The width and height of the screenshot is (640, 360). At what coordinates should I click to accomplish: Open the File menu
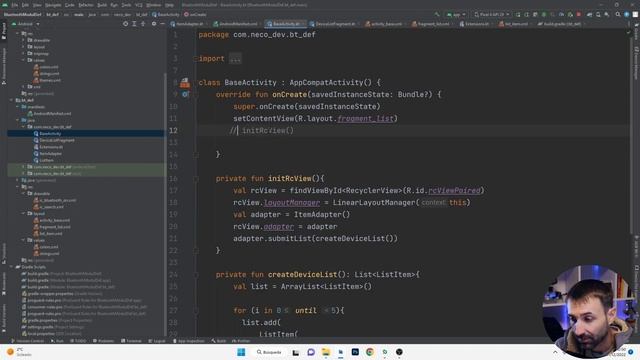[15, 5]
